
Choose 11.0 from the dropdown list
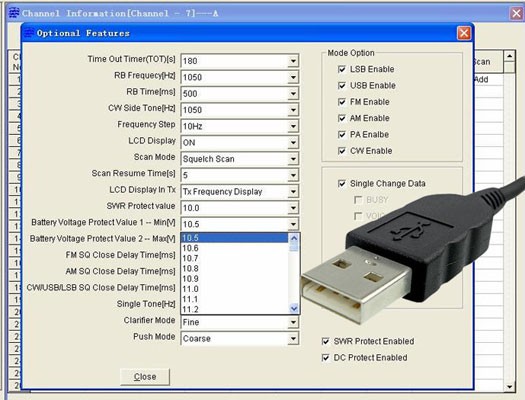(x=234, y=289)
